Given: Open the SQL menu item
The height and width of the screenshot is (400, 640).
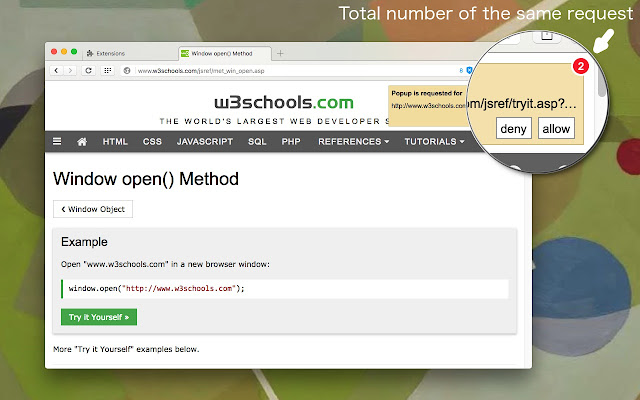Looking at the screenshot, I should 257,142.
